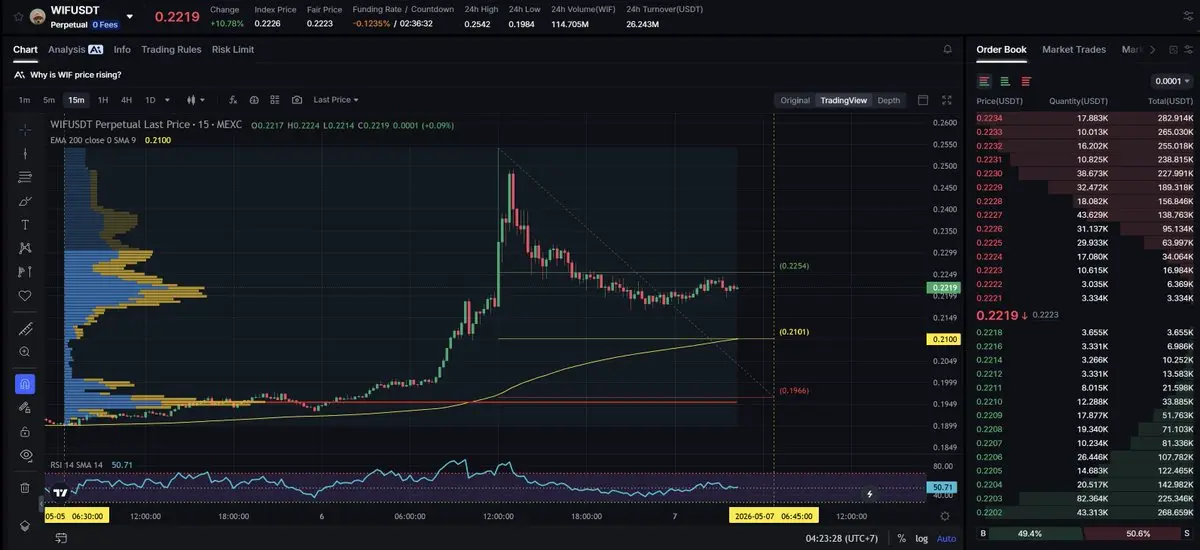Viewport: 1200px width, 550px height.
Task: Change order book precision 0.0001 dropdown
Action: [1173, 81]
